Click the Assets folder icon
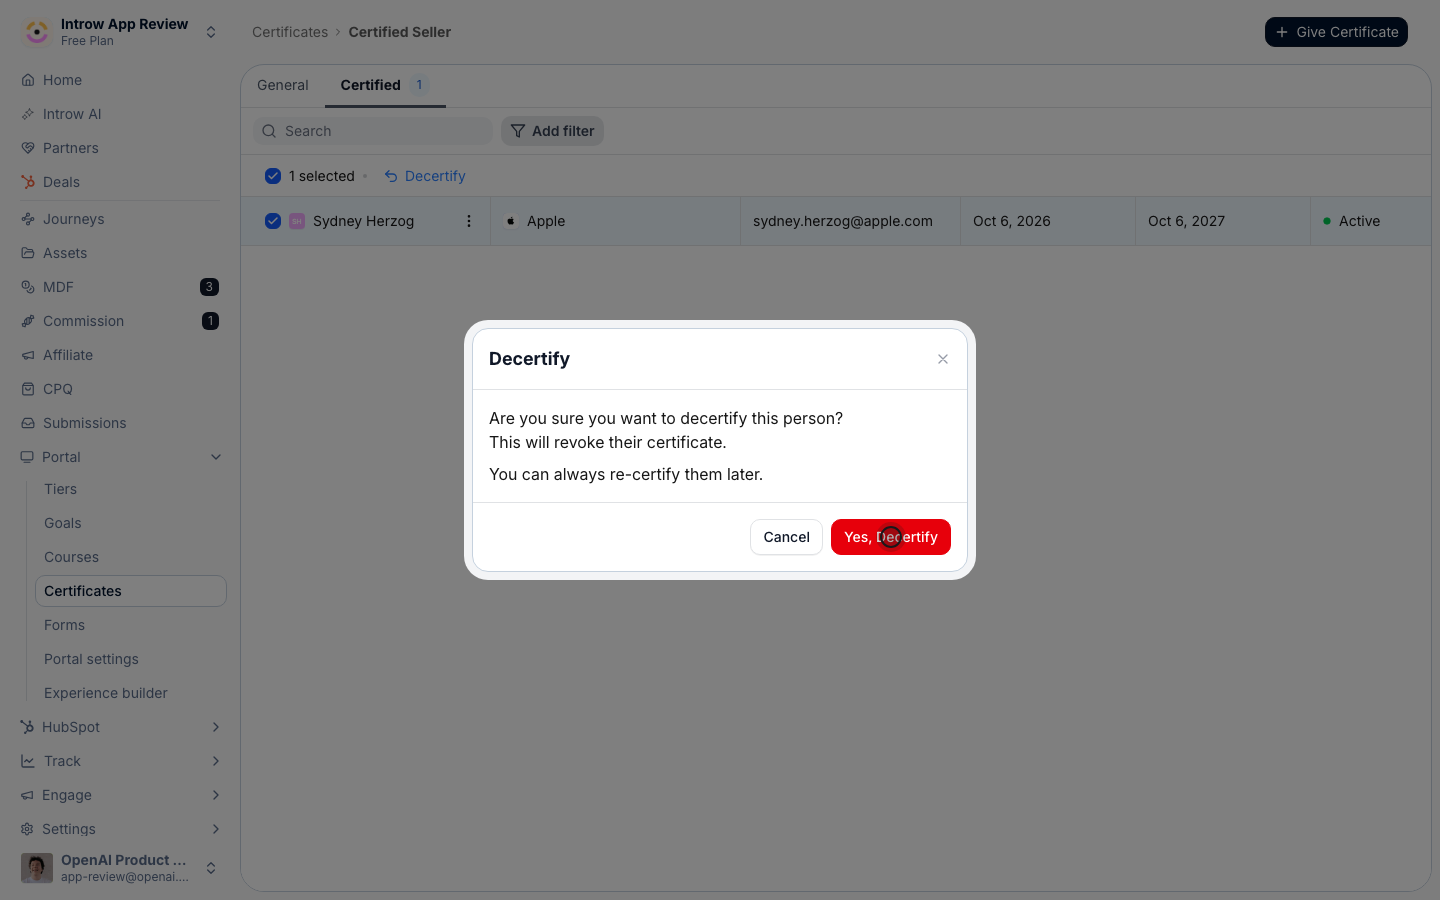This screenshot has height=900, width=1440. tap(28, 253)
